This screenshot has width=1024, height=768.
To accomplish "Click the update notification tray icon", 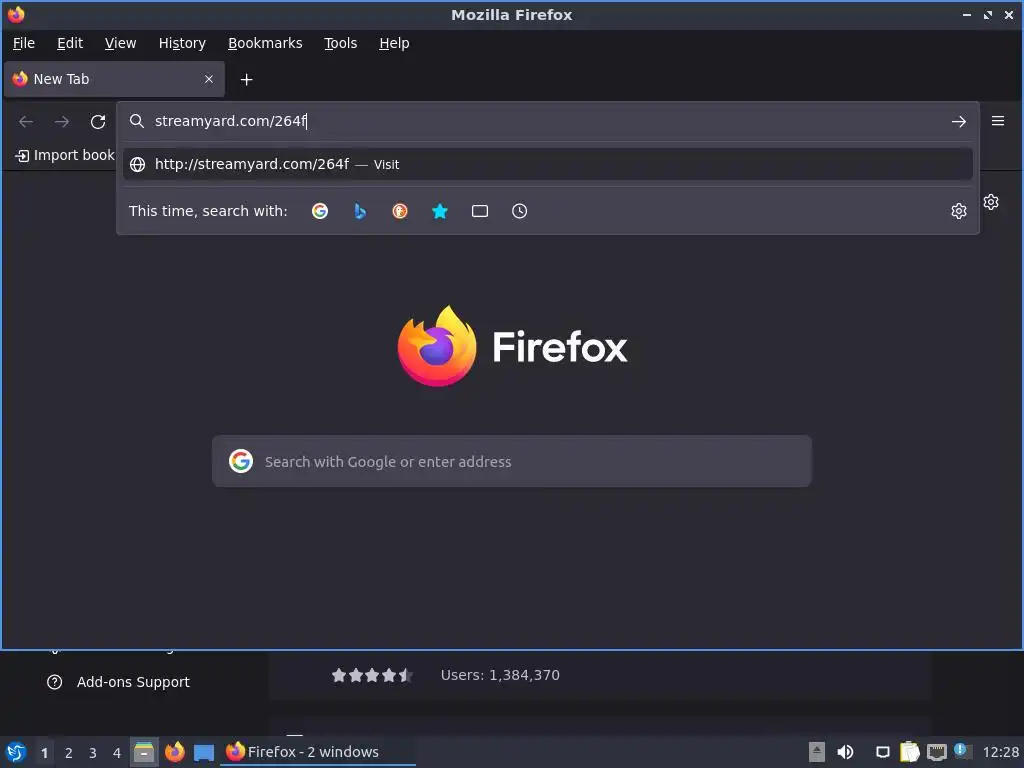I will coord(961,751).
